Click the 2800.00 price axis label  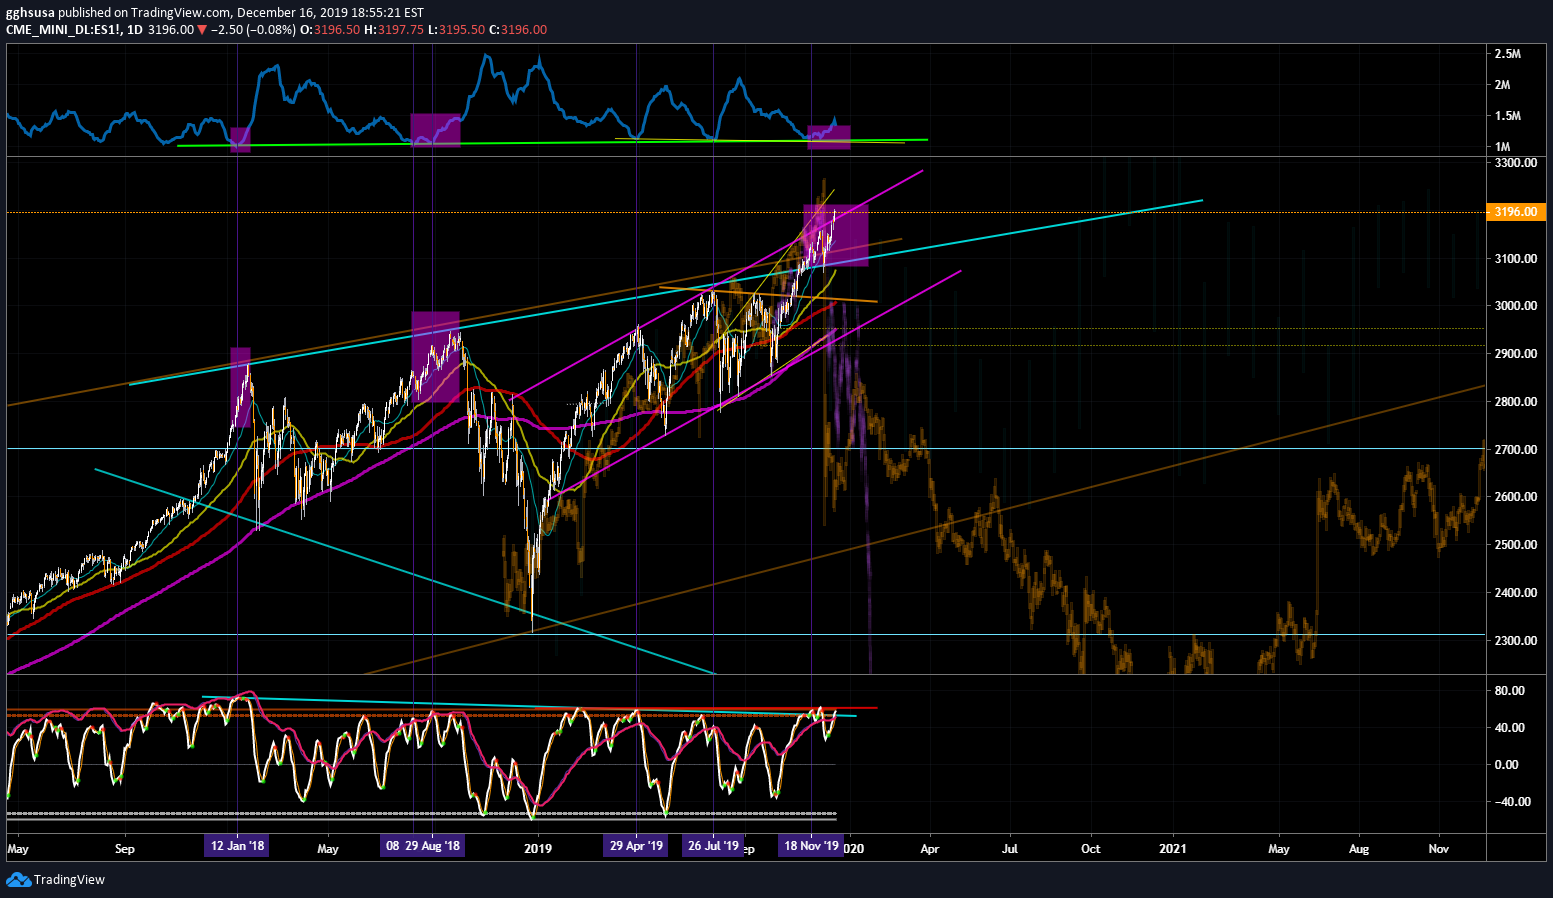[1516, 402]
